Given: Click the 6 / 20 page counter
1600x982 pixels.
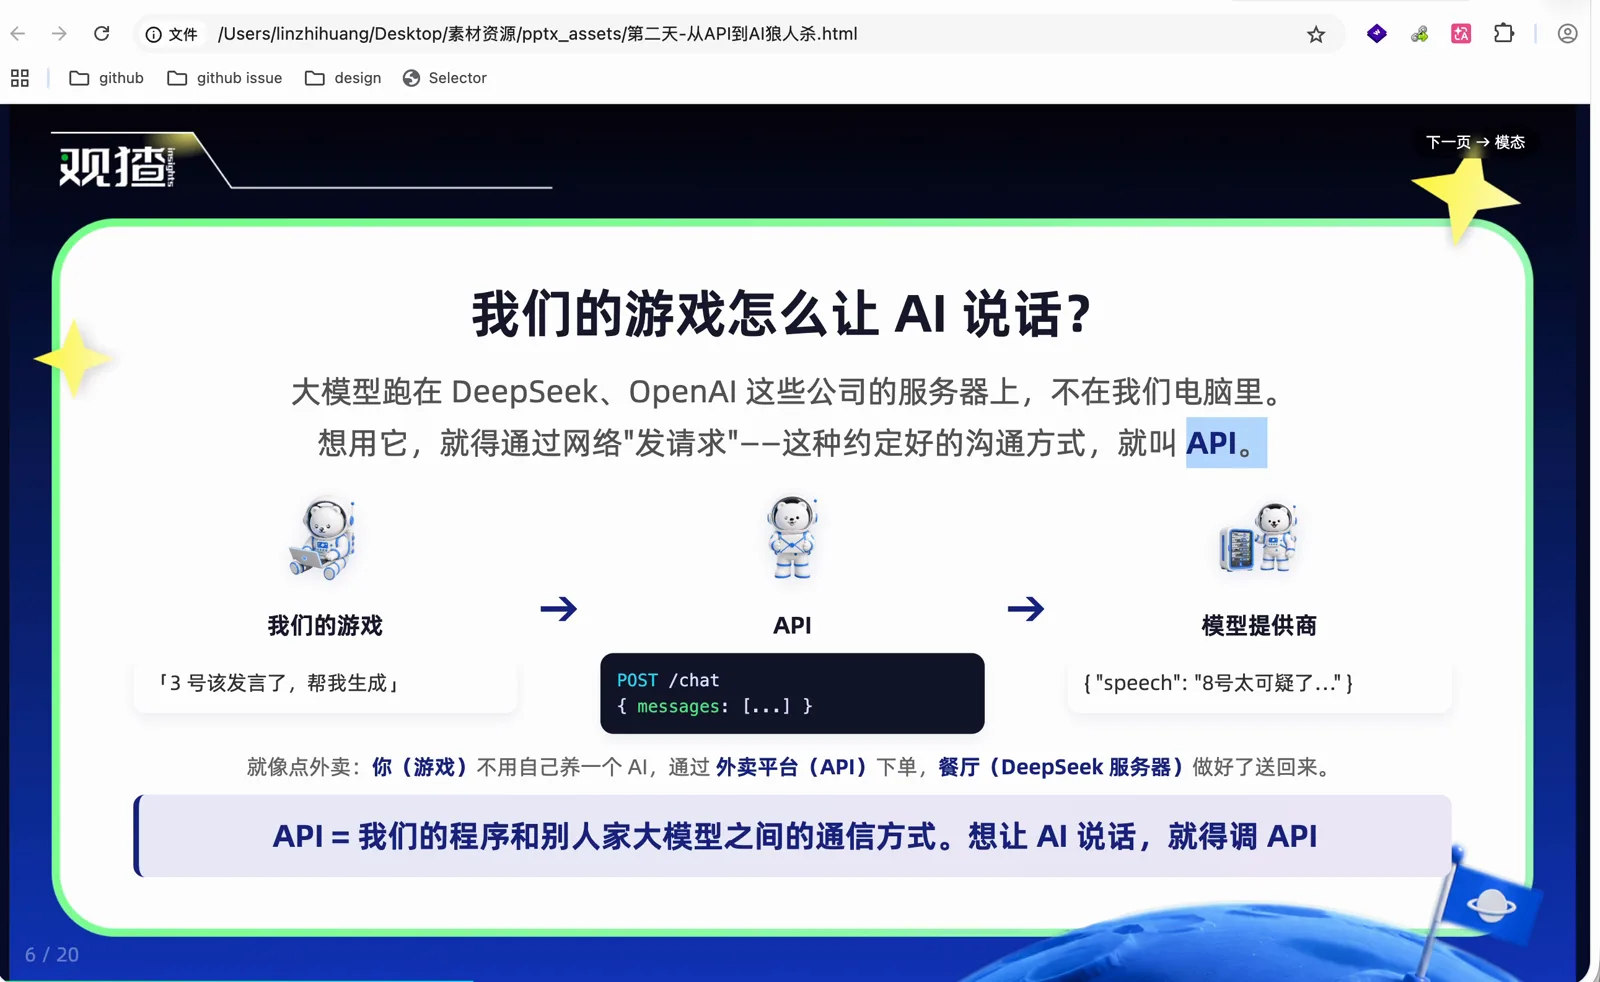Looking at the screenshot, I should [52, 955].
